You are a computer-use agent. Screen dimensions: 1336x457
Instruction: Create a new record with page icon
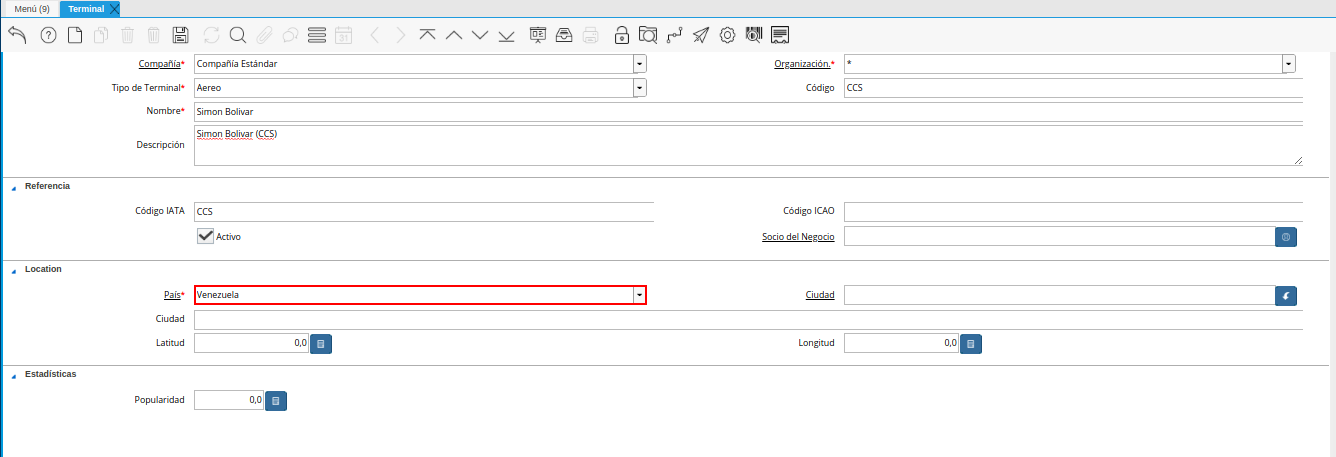75,35
